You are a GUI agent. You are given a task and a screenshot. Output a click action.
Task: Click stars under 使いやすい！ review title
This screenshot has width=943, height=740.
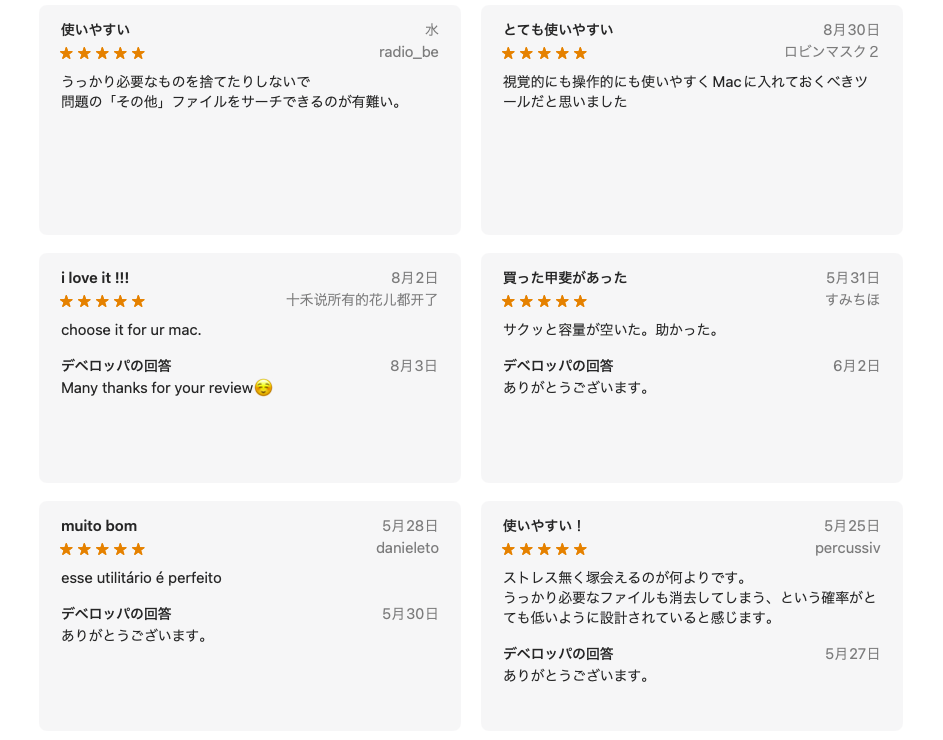click(x=545, y=549)
